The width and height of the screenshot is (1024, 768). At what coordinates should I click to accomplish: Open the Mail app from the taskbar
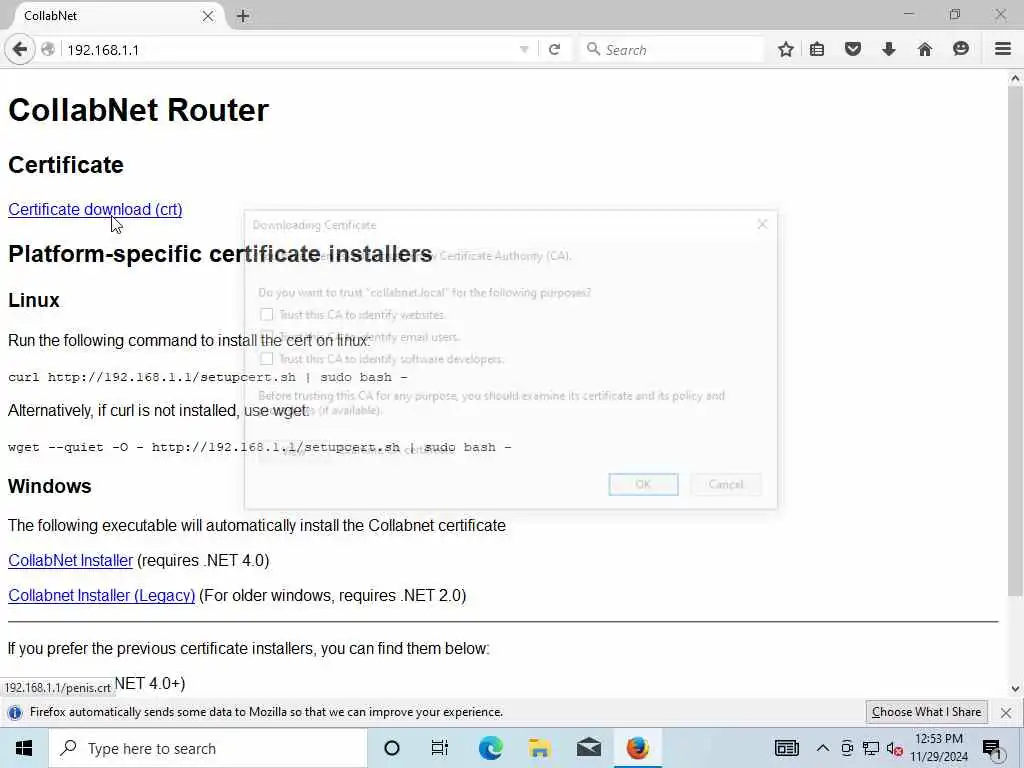(x=588, y=748)
